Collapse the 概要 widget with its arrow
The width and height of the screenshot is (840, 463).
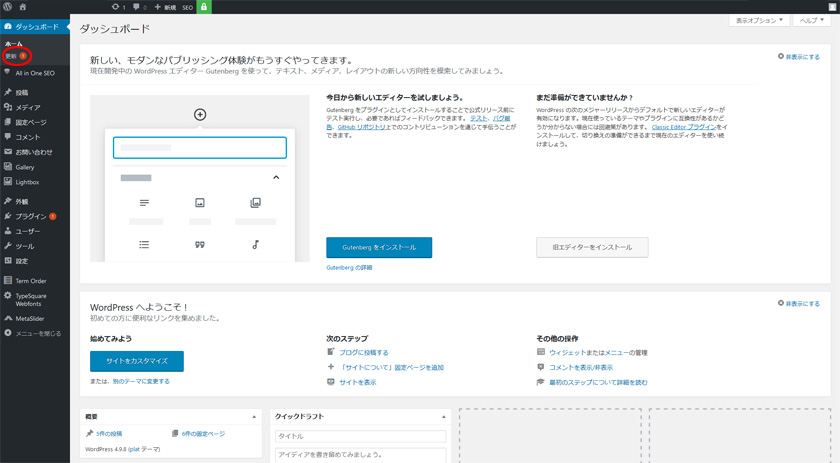tap(254, 417)
